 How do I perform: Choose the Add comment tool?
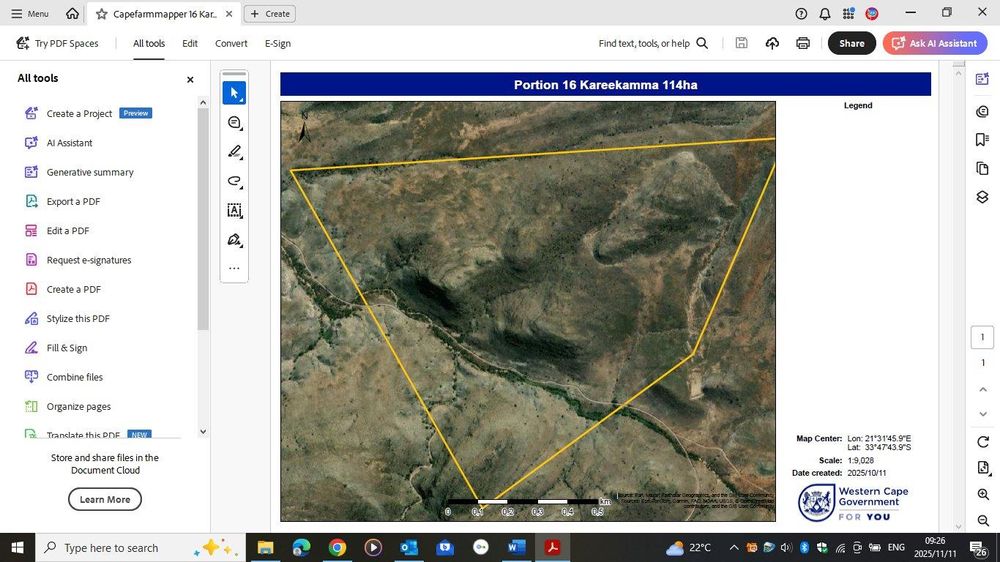234,123
